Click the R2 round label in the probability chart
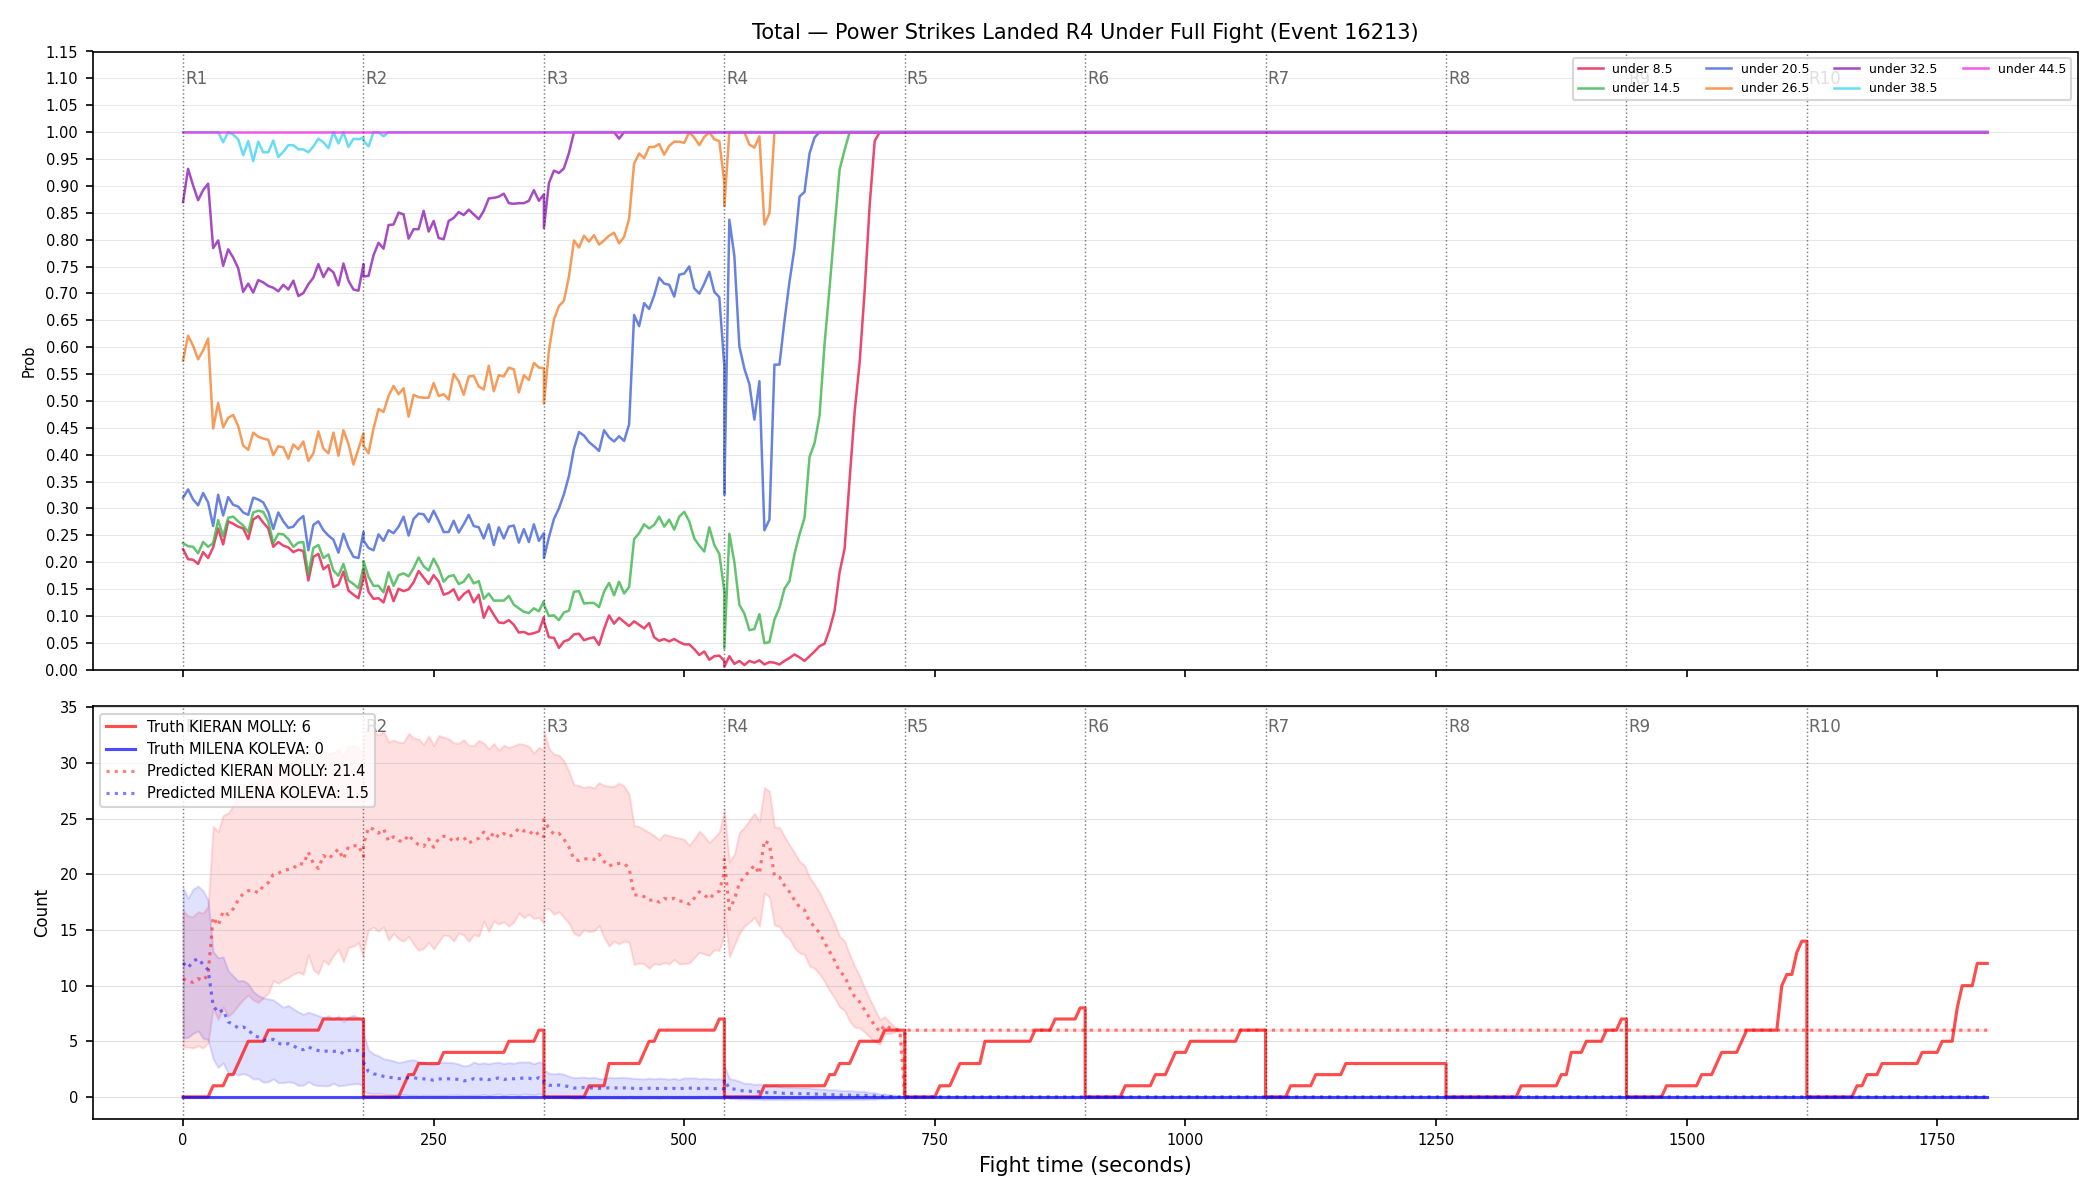2100x1200 pixels. [376, 78]
